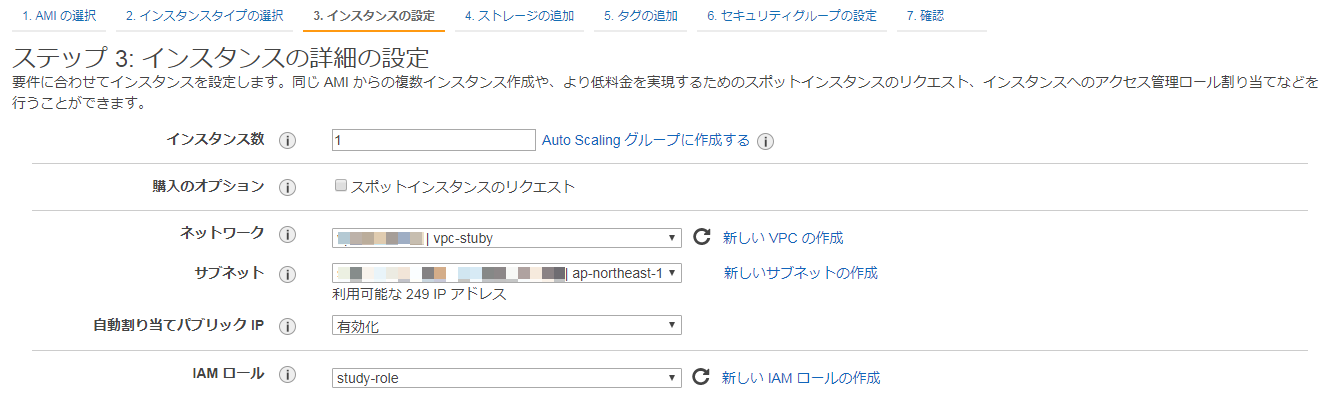
Task: Click the インスタンス数 input field
Action: (x=433, y=141)
